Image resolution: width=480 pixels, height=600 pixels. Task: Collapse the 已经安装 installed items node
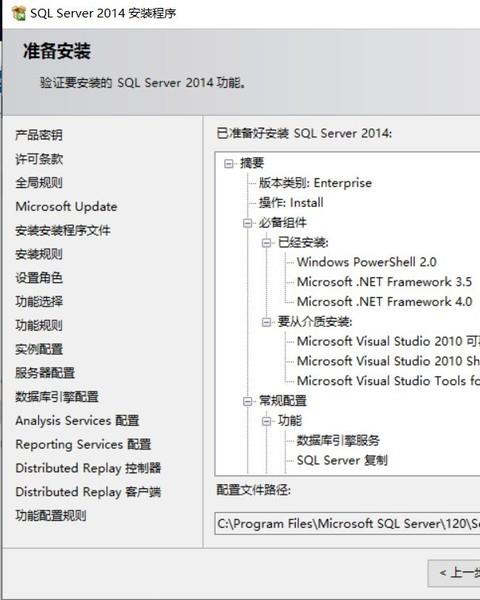pyautogui.click(x=266, y=243)
